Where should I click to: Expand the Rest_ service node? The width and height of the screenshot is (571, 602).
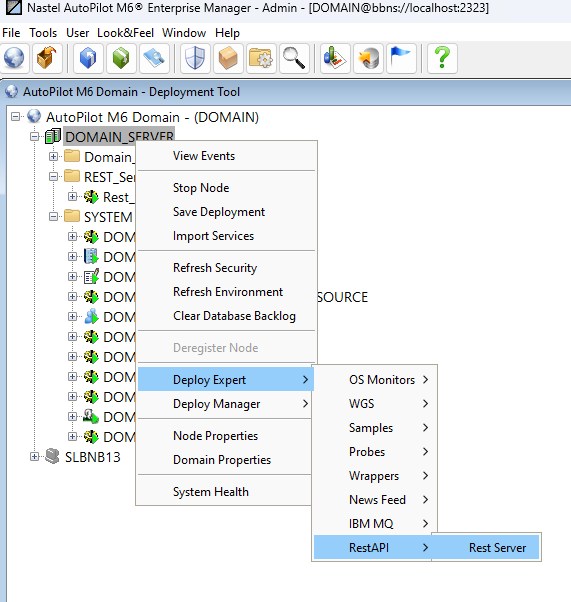(72, 197)
